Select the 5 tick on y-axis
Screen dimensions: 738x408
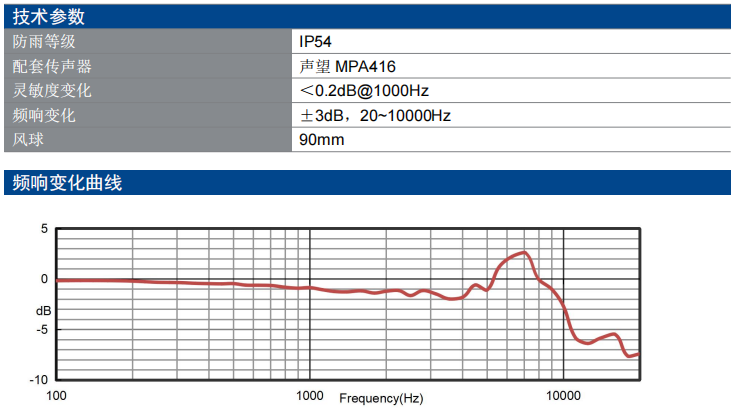pyautogui.click(x=44, y=229)
